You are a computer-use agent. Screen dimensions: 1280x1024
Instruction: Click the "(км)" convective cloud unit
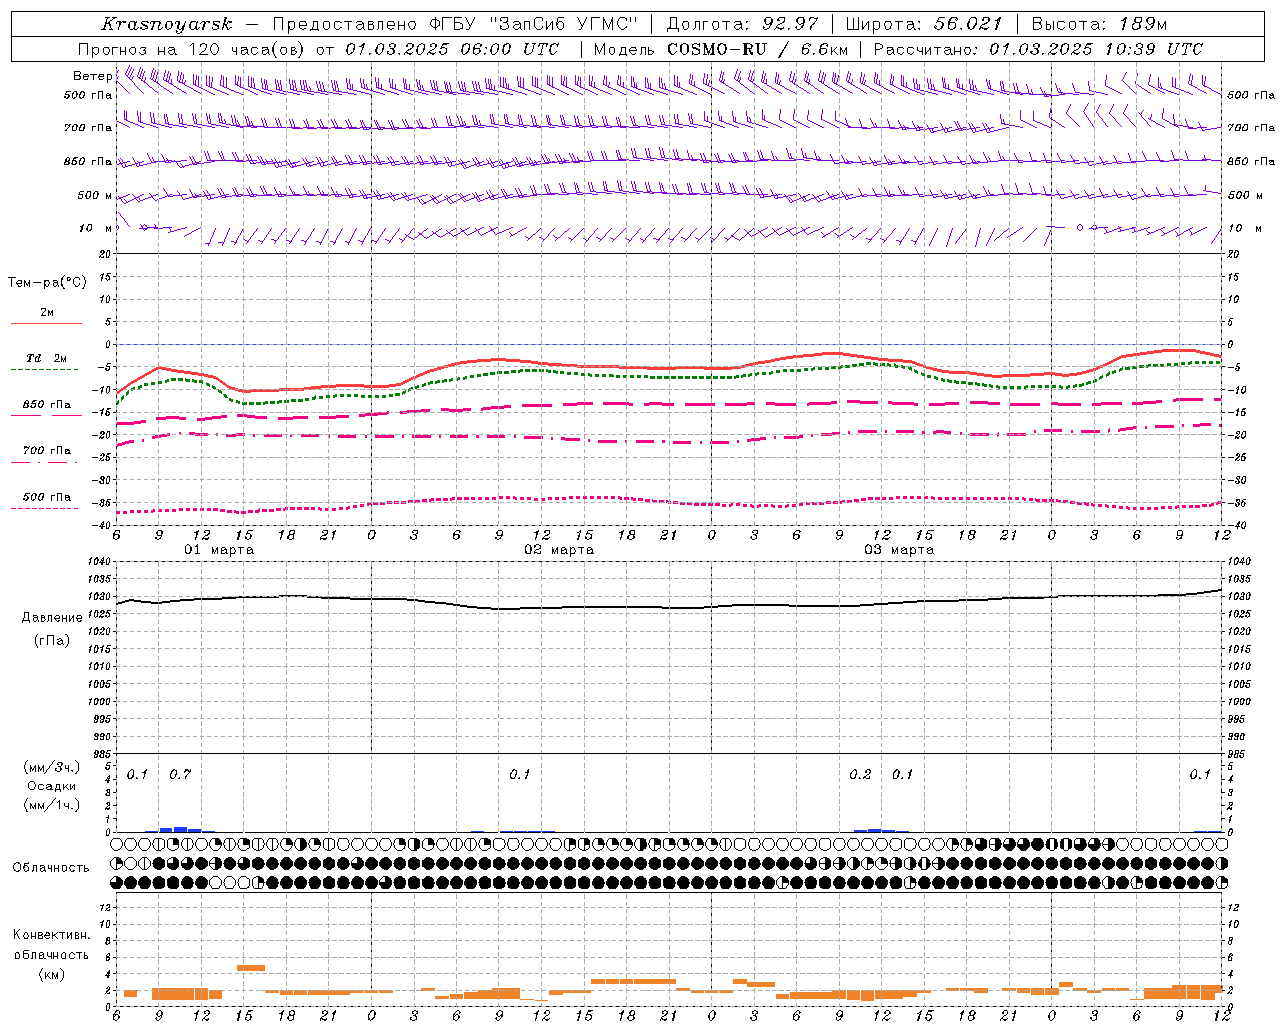pos(52,974)
